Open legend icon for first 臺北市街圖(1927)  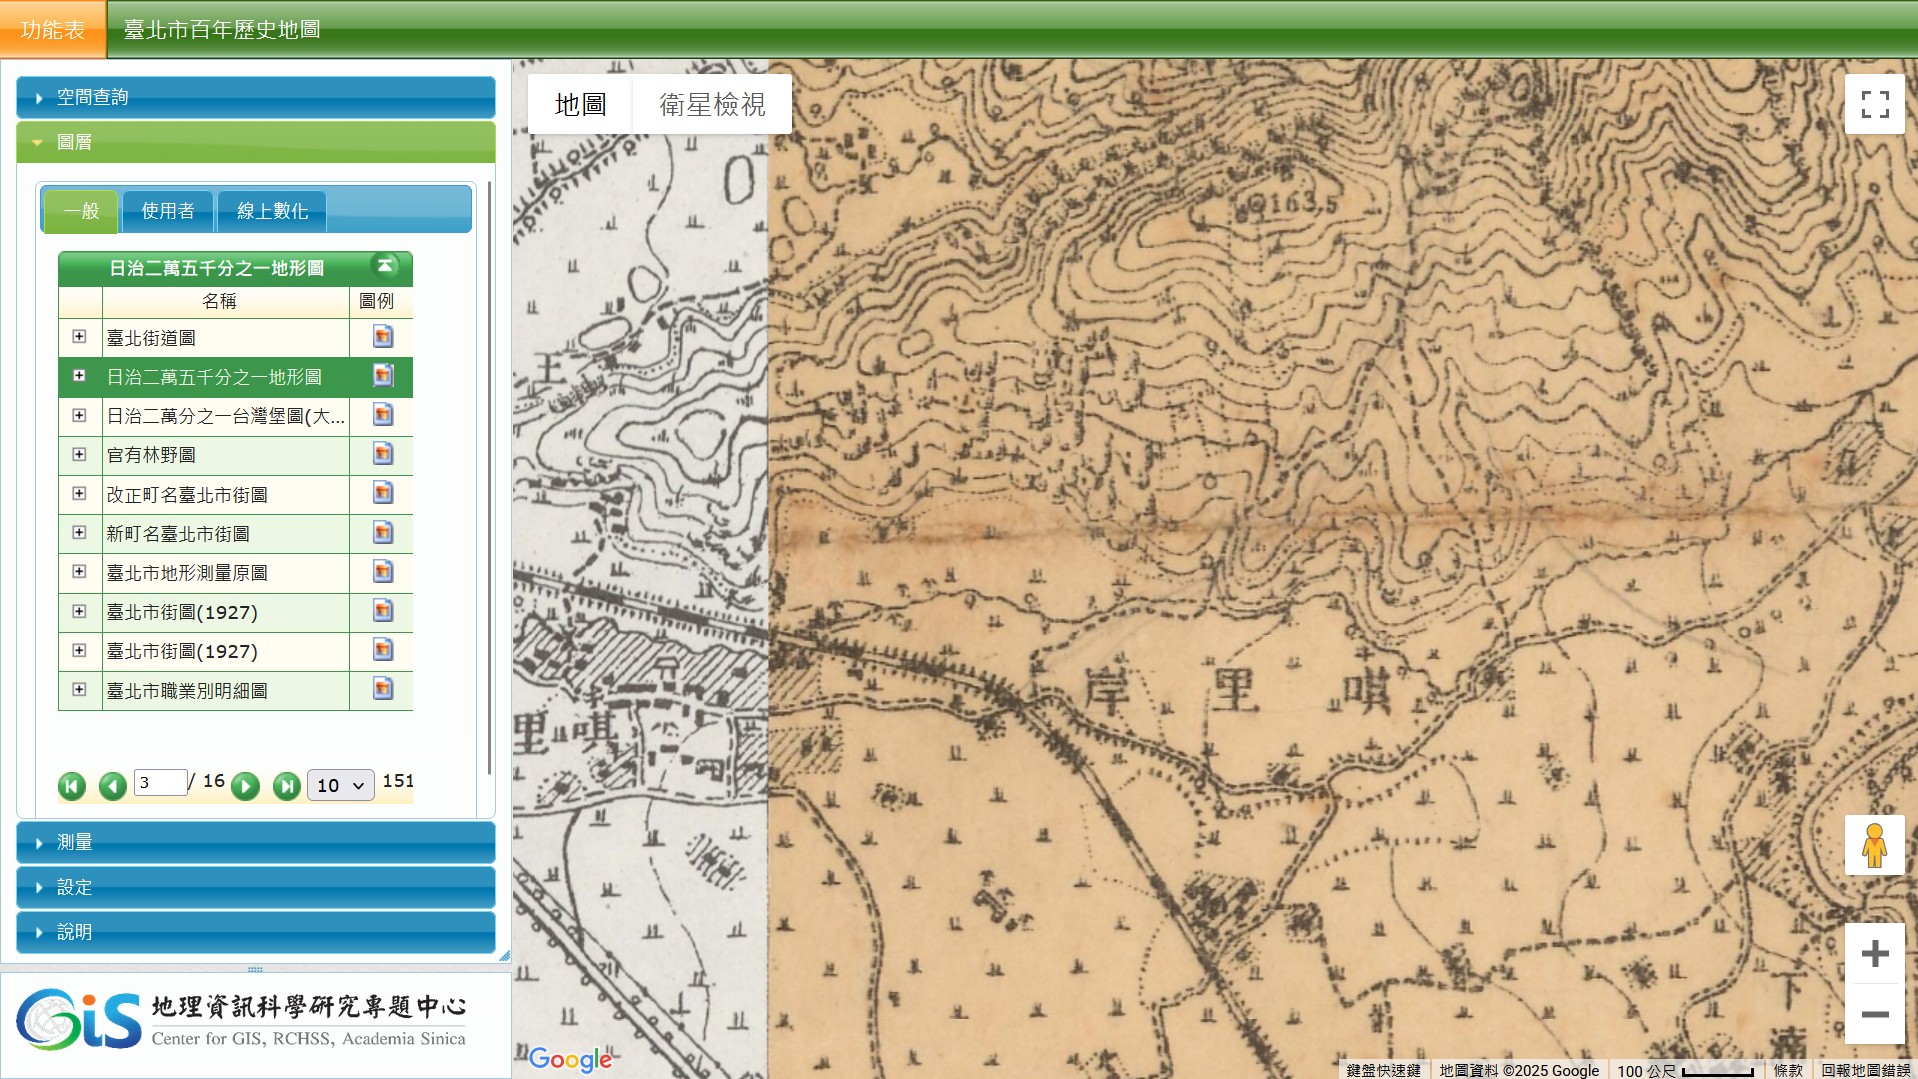point(382,611)
